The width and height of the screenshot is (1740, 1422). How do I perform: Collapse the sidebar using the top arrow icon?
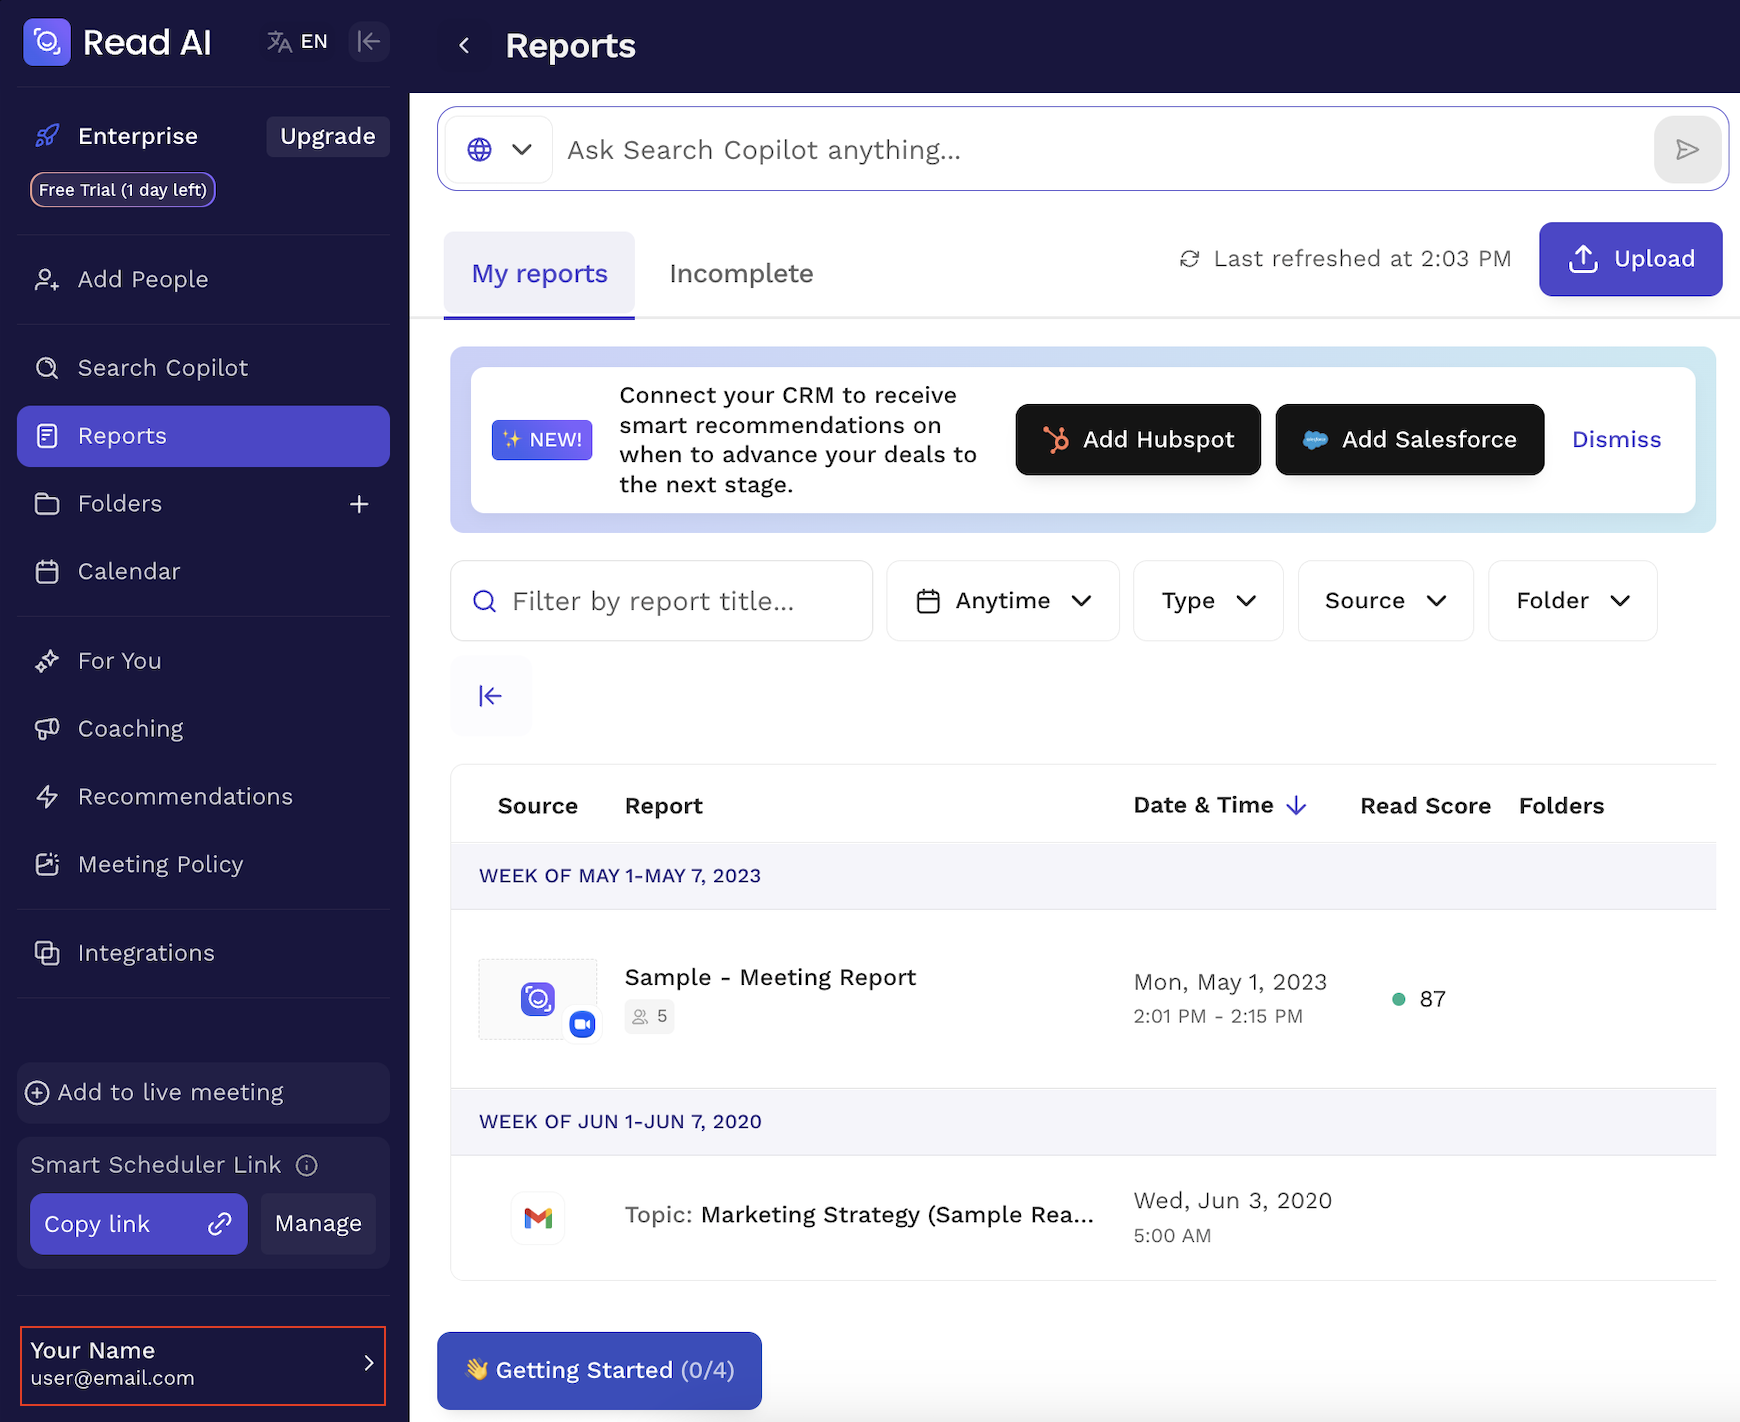369,42
